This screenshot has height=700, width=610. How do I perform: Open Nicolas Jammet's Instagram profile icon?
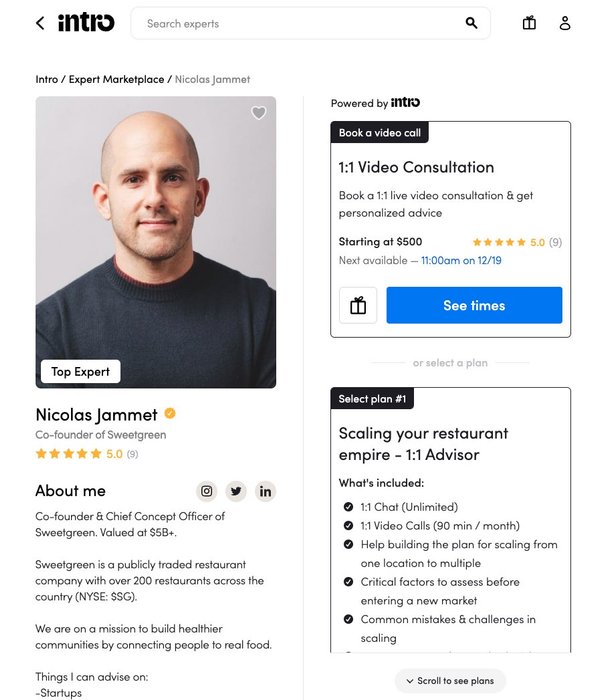point(206,491)
